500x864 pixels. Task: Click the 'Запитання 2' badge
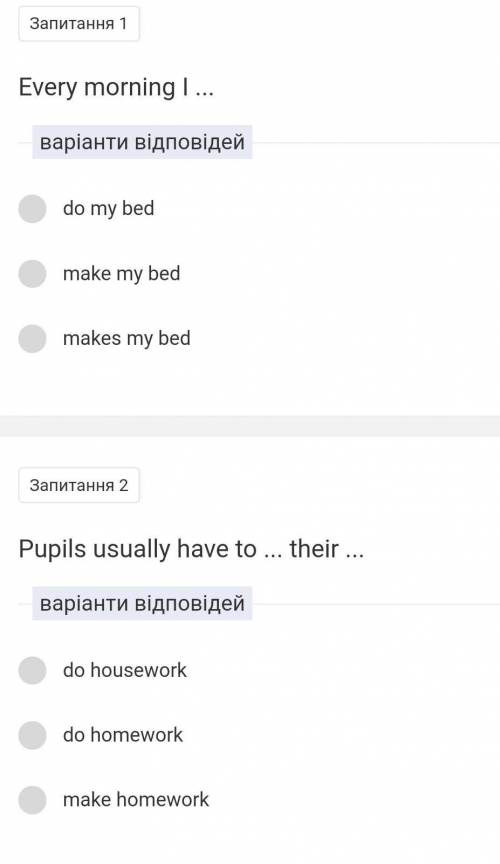(x=79, y=485)
